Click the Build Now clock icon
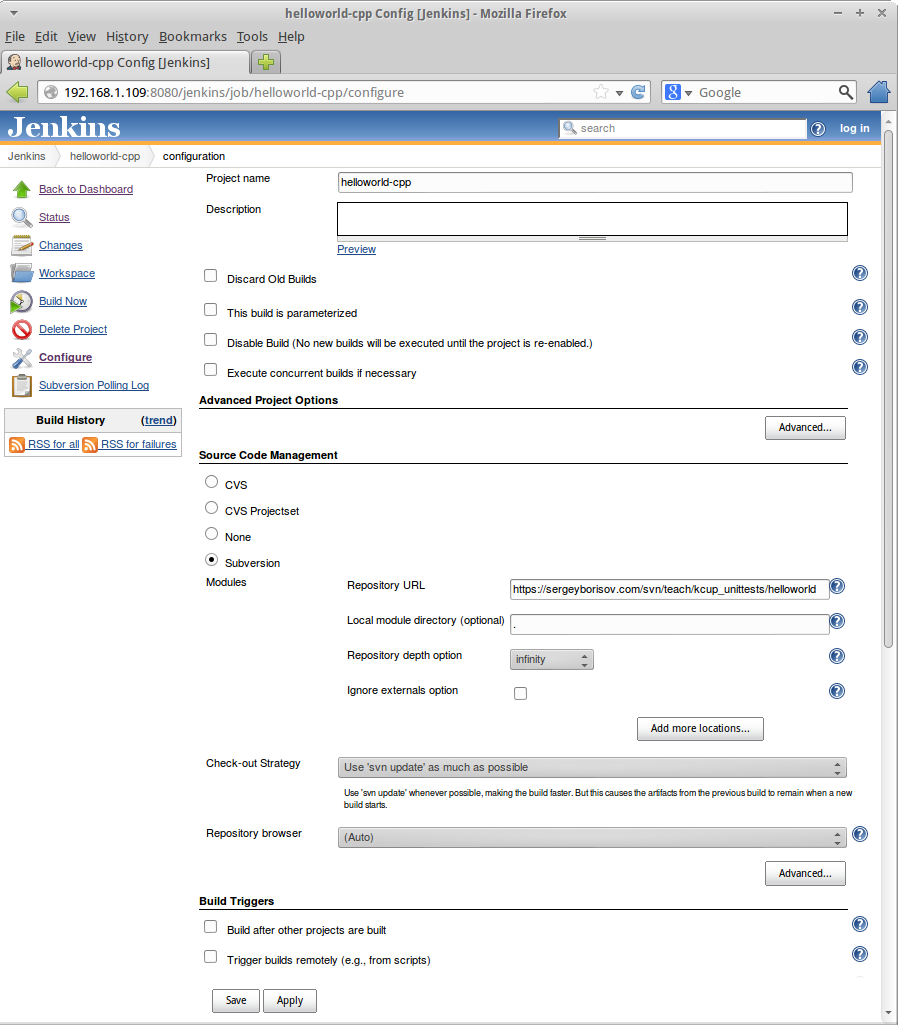Viewport: 898px width, 1025px height. tap(22, 301)
